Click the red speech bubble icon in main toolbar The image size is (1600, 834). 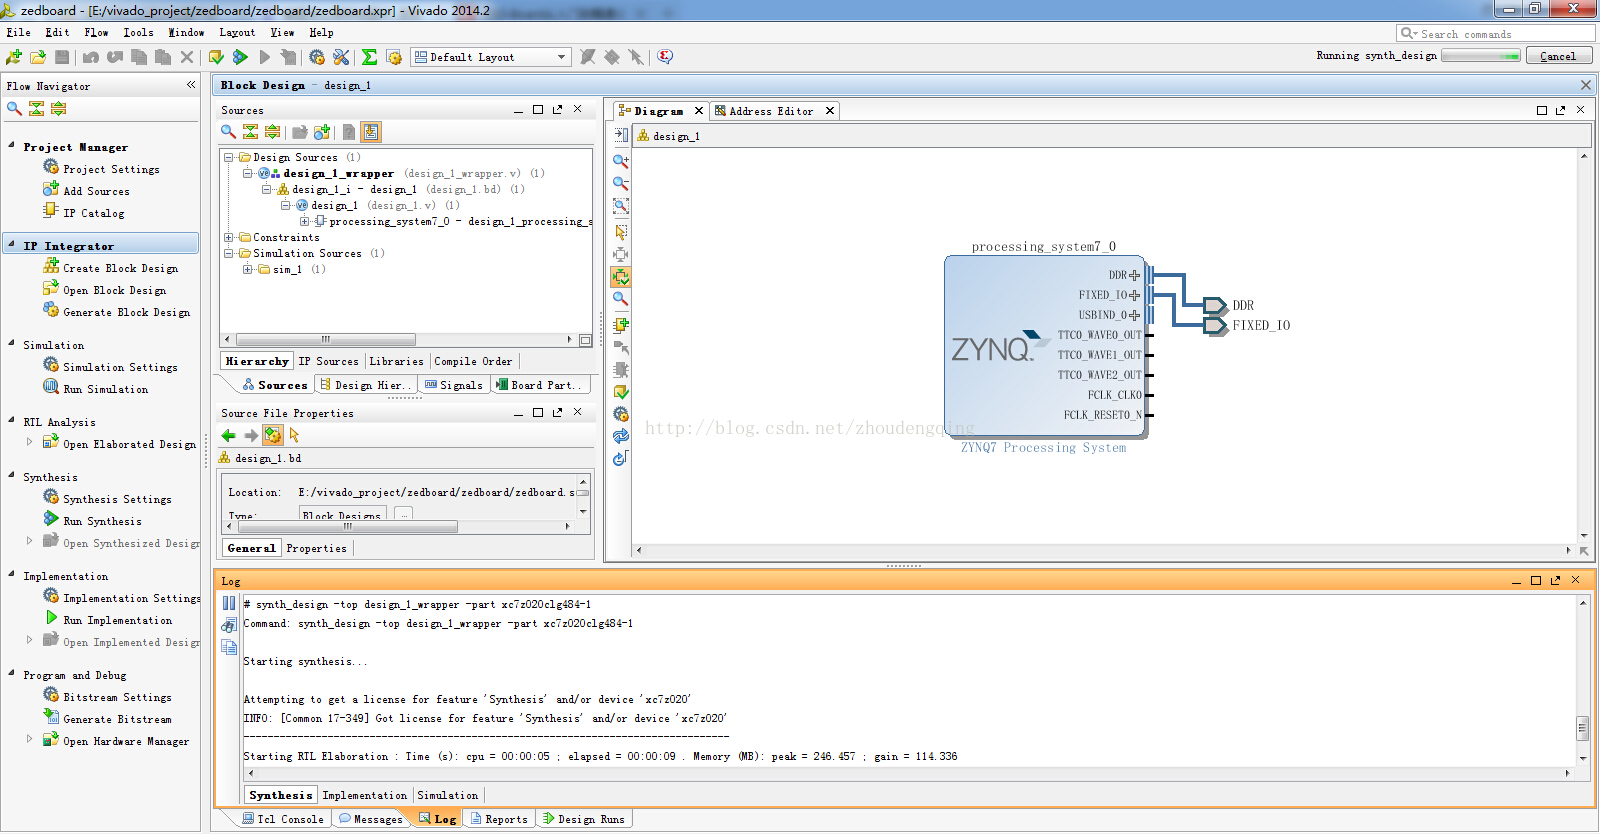pyautogui.click(x=665, y=57)
